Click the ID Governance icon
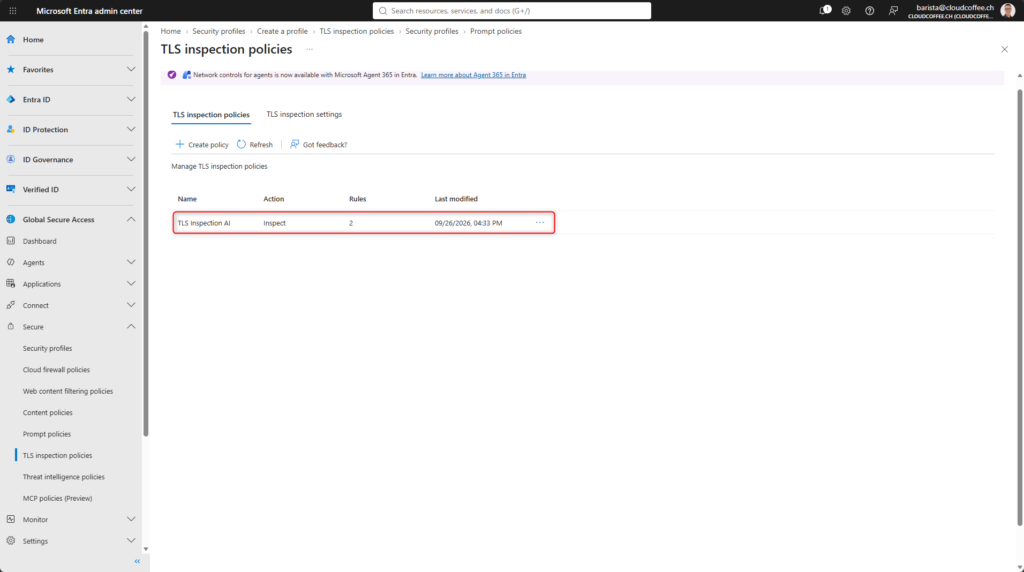 click(x=10, y=159)
